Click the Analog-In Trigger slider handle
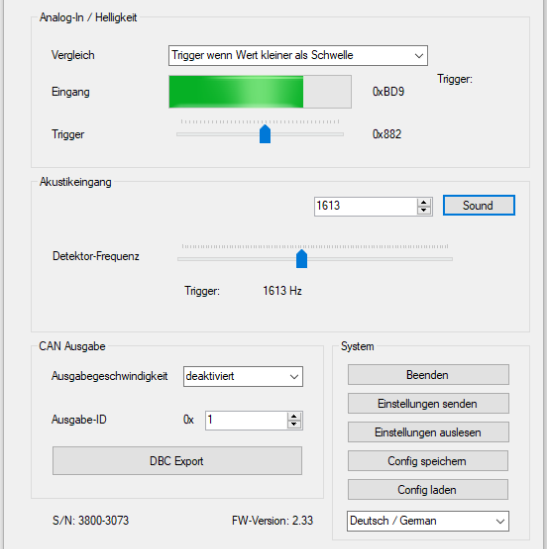The image size is (547, 549). tap(265, 134)
